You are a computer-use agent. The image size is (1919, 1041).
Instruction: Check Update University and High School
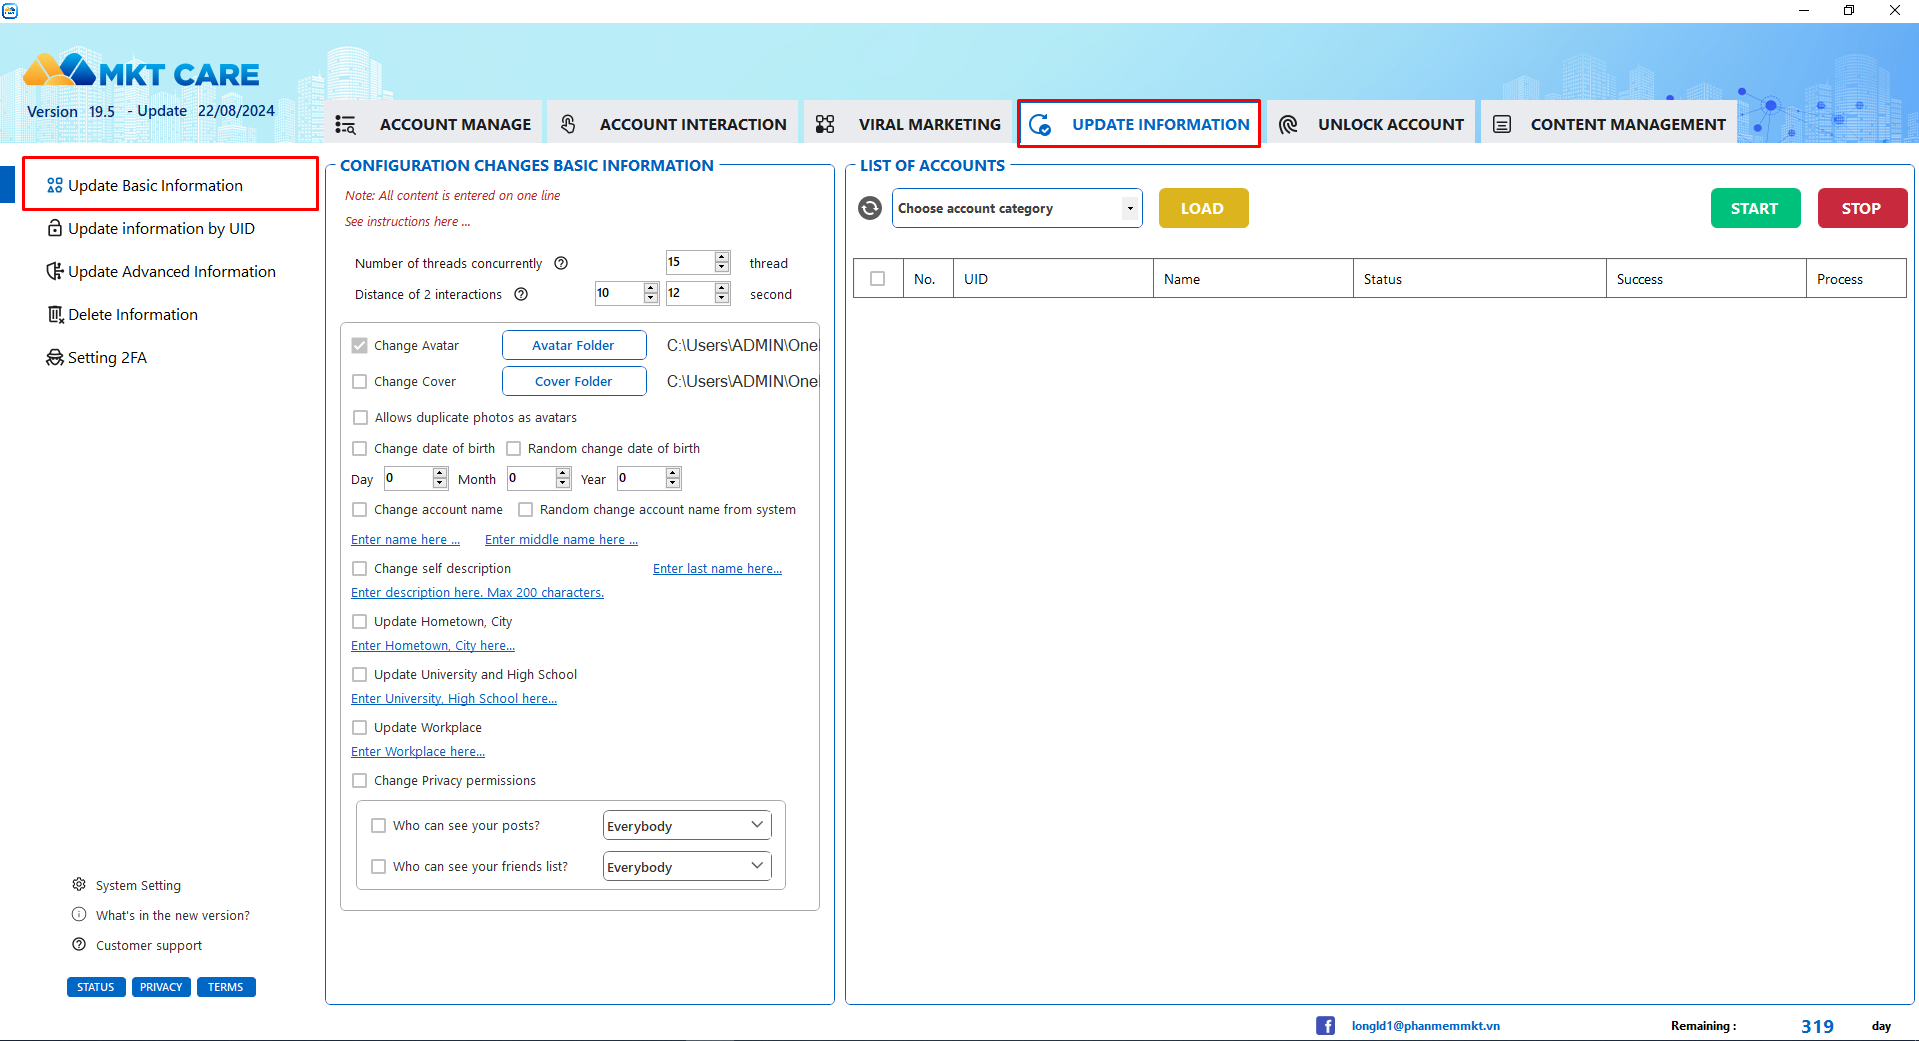click(360, 674)
